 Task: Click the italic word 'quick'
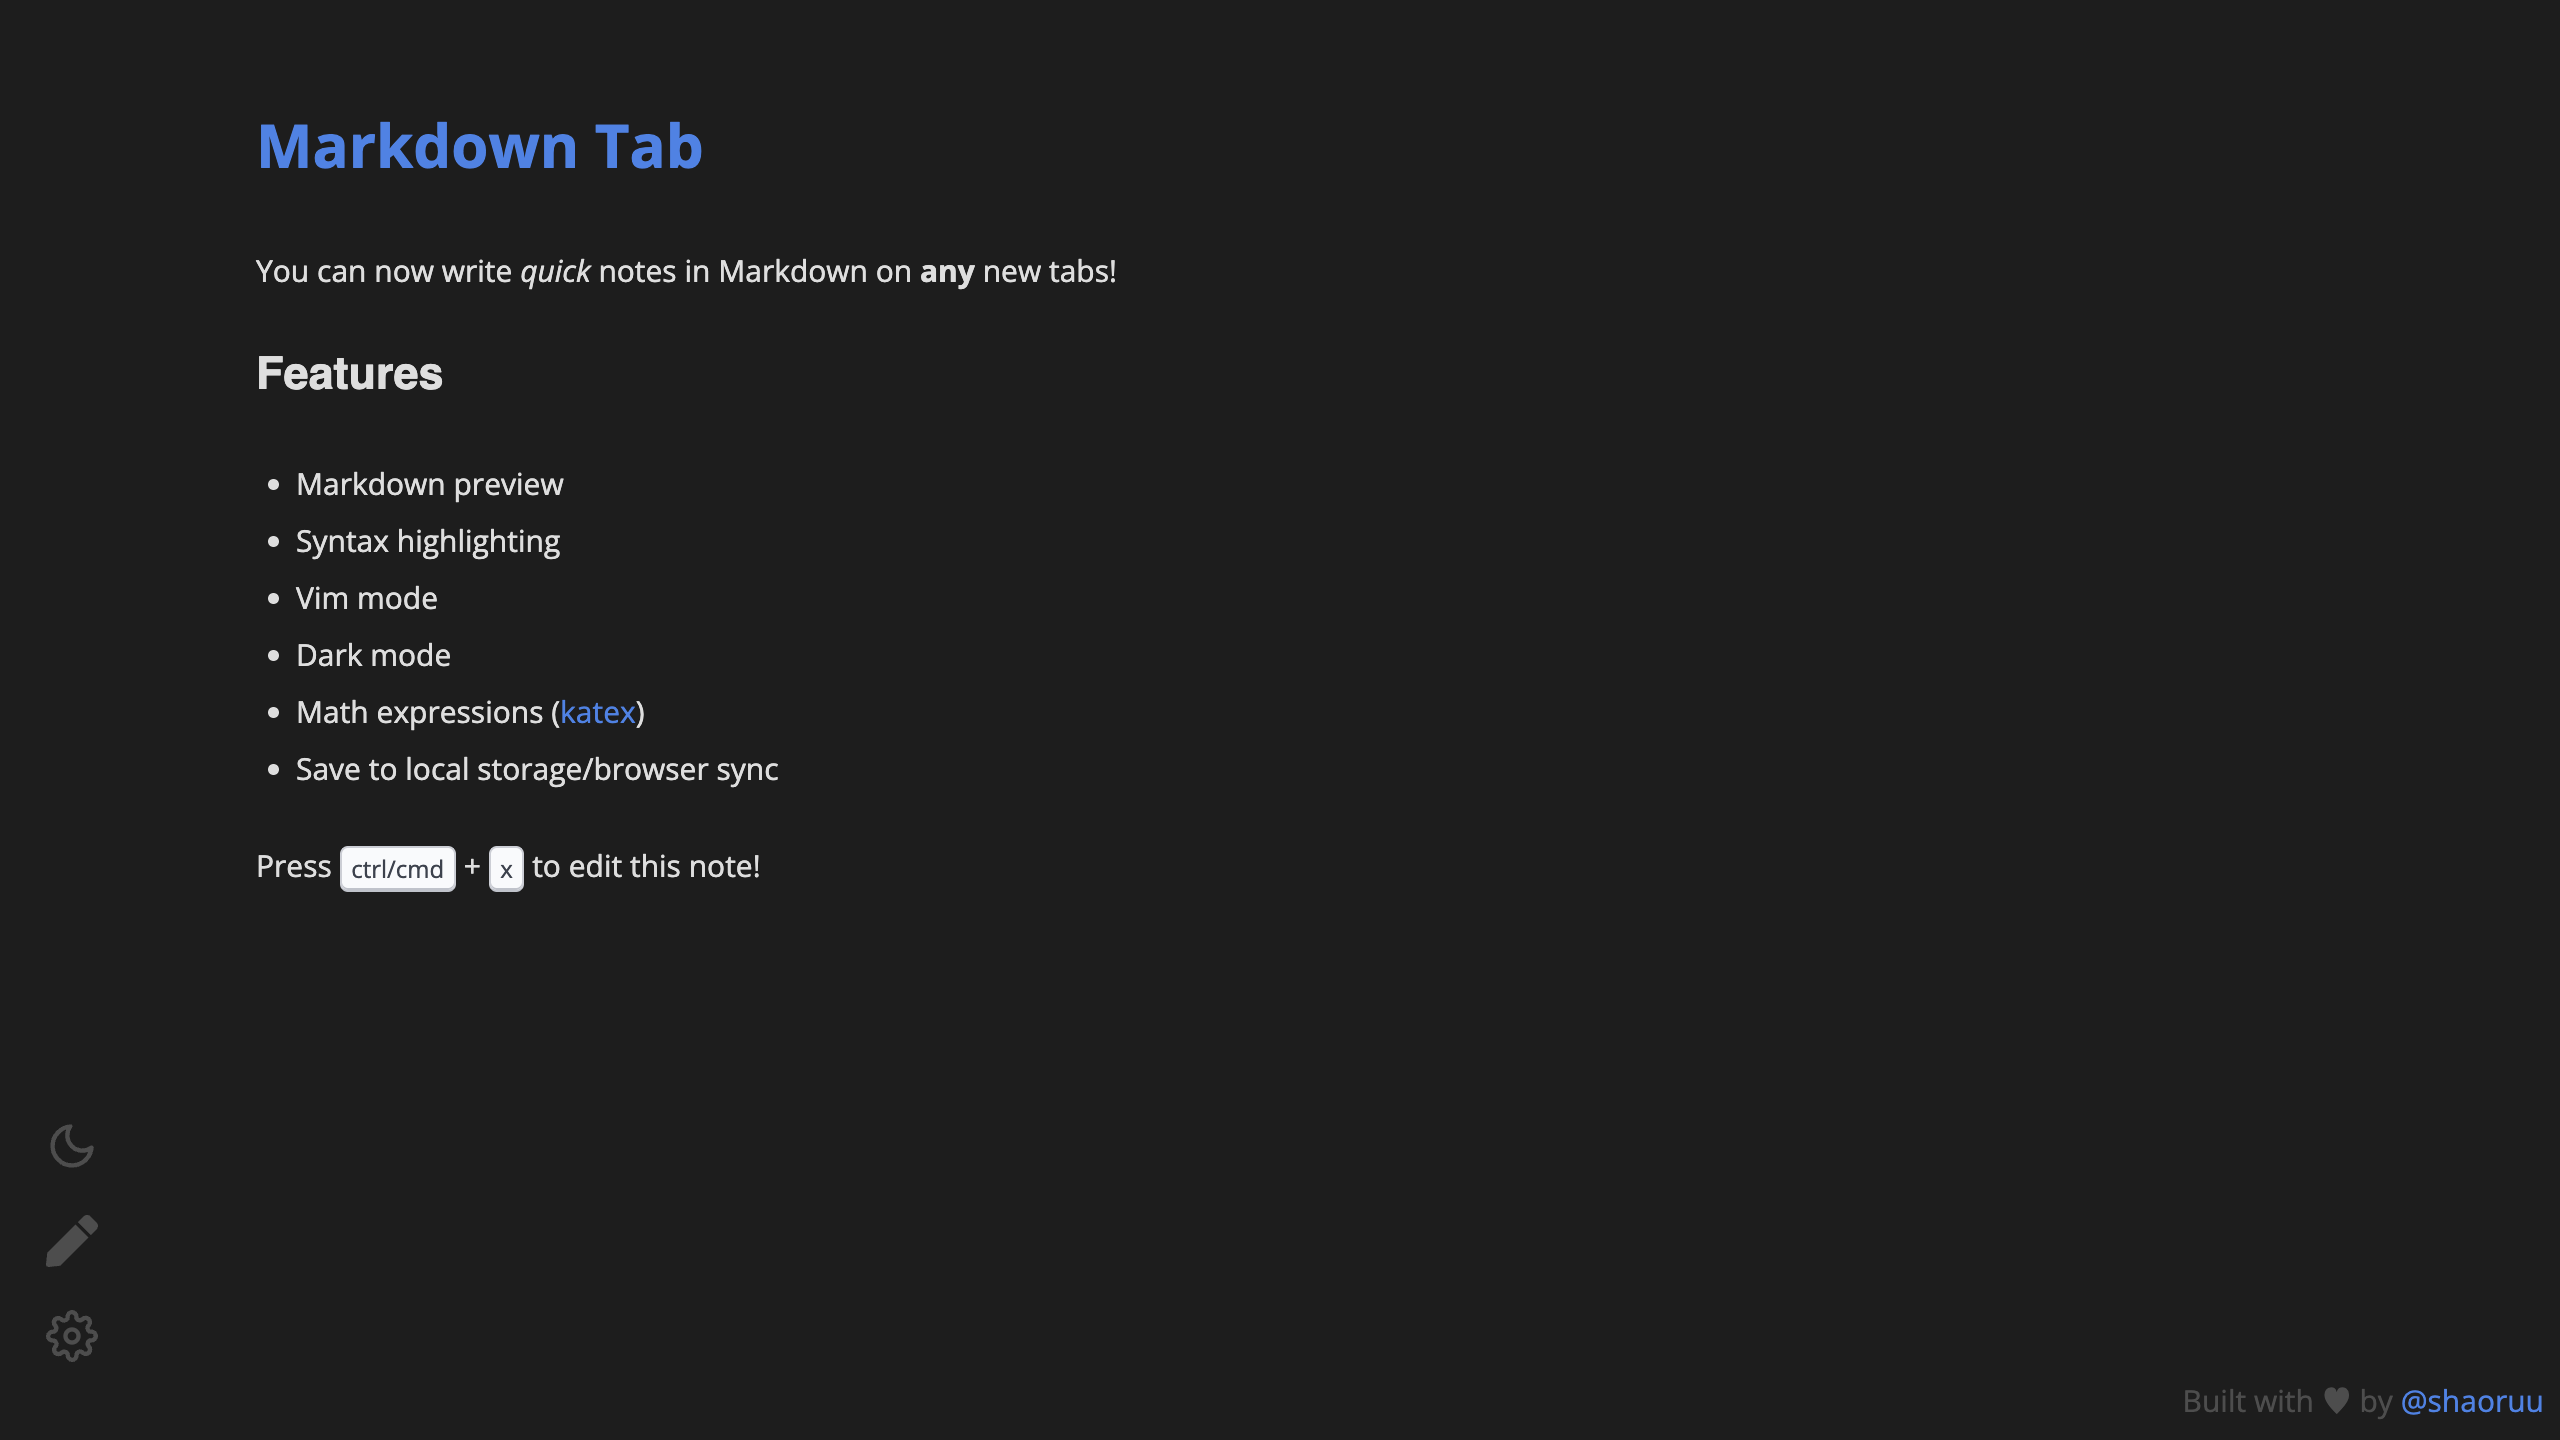[555, 271]
